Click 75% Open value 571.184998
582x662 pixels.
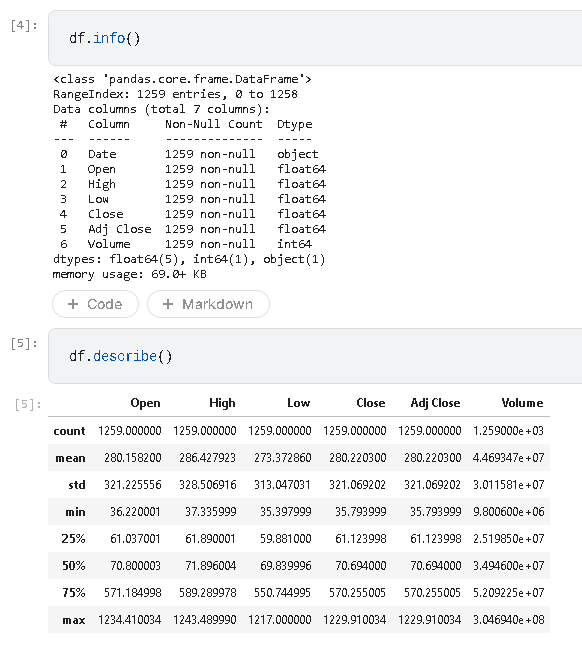(133, 593)
